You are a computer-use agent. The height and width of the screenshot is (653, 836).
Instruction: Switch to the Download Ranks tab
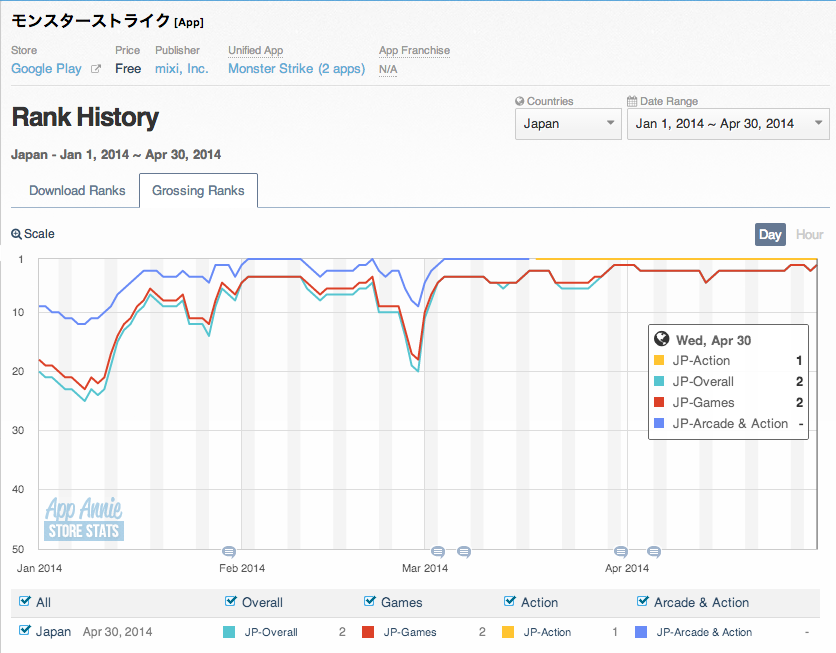tap(77, 190)
